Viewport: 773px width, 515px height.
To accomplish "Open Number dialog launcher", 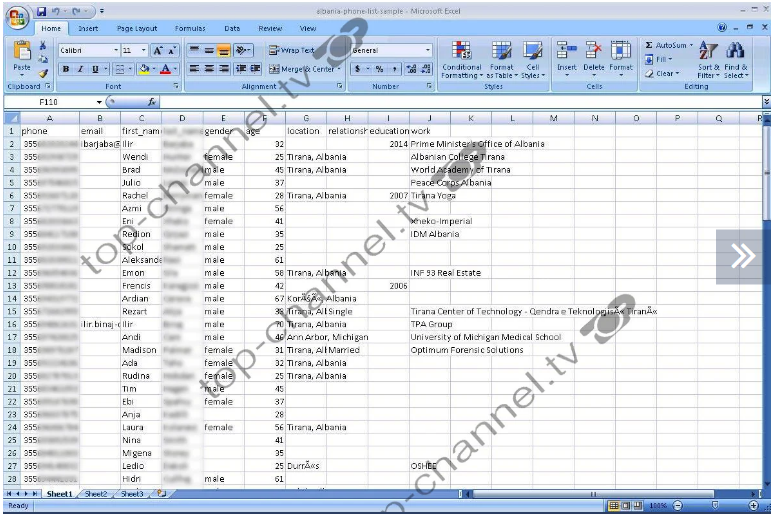I will pyautogui.click(x=429, y=86).
